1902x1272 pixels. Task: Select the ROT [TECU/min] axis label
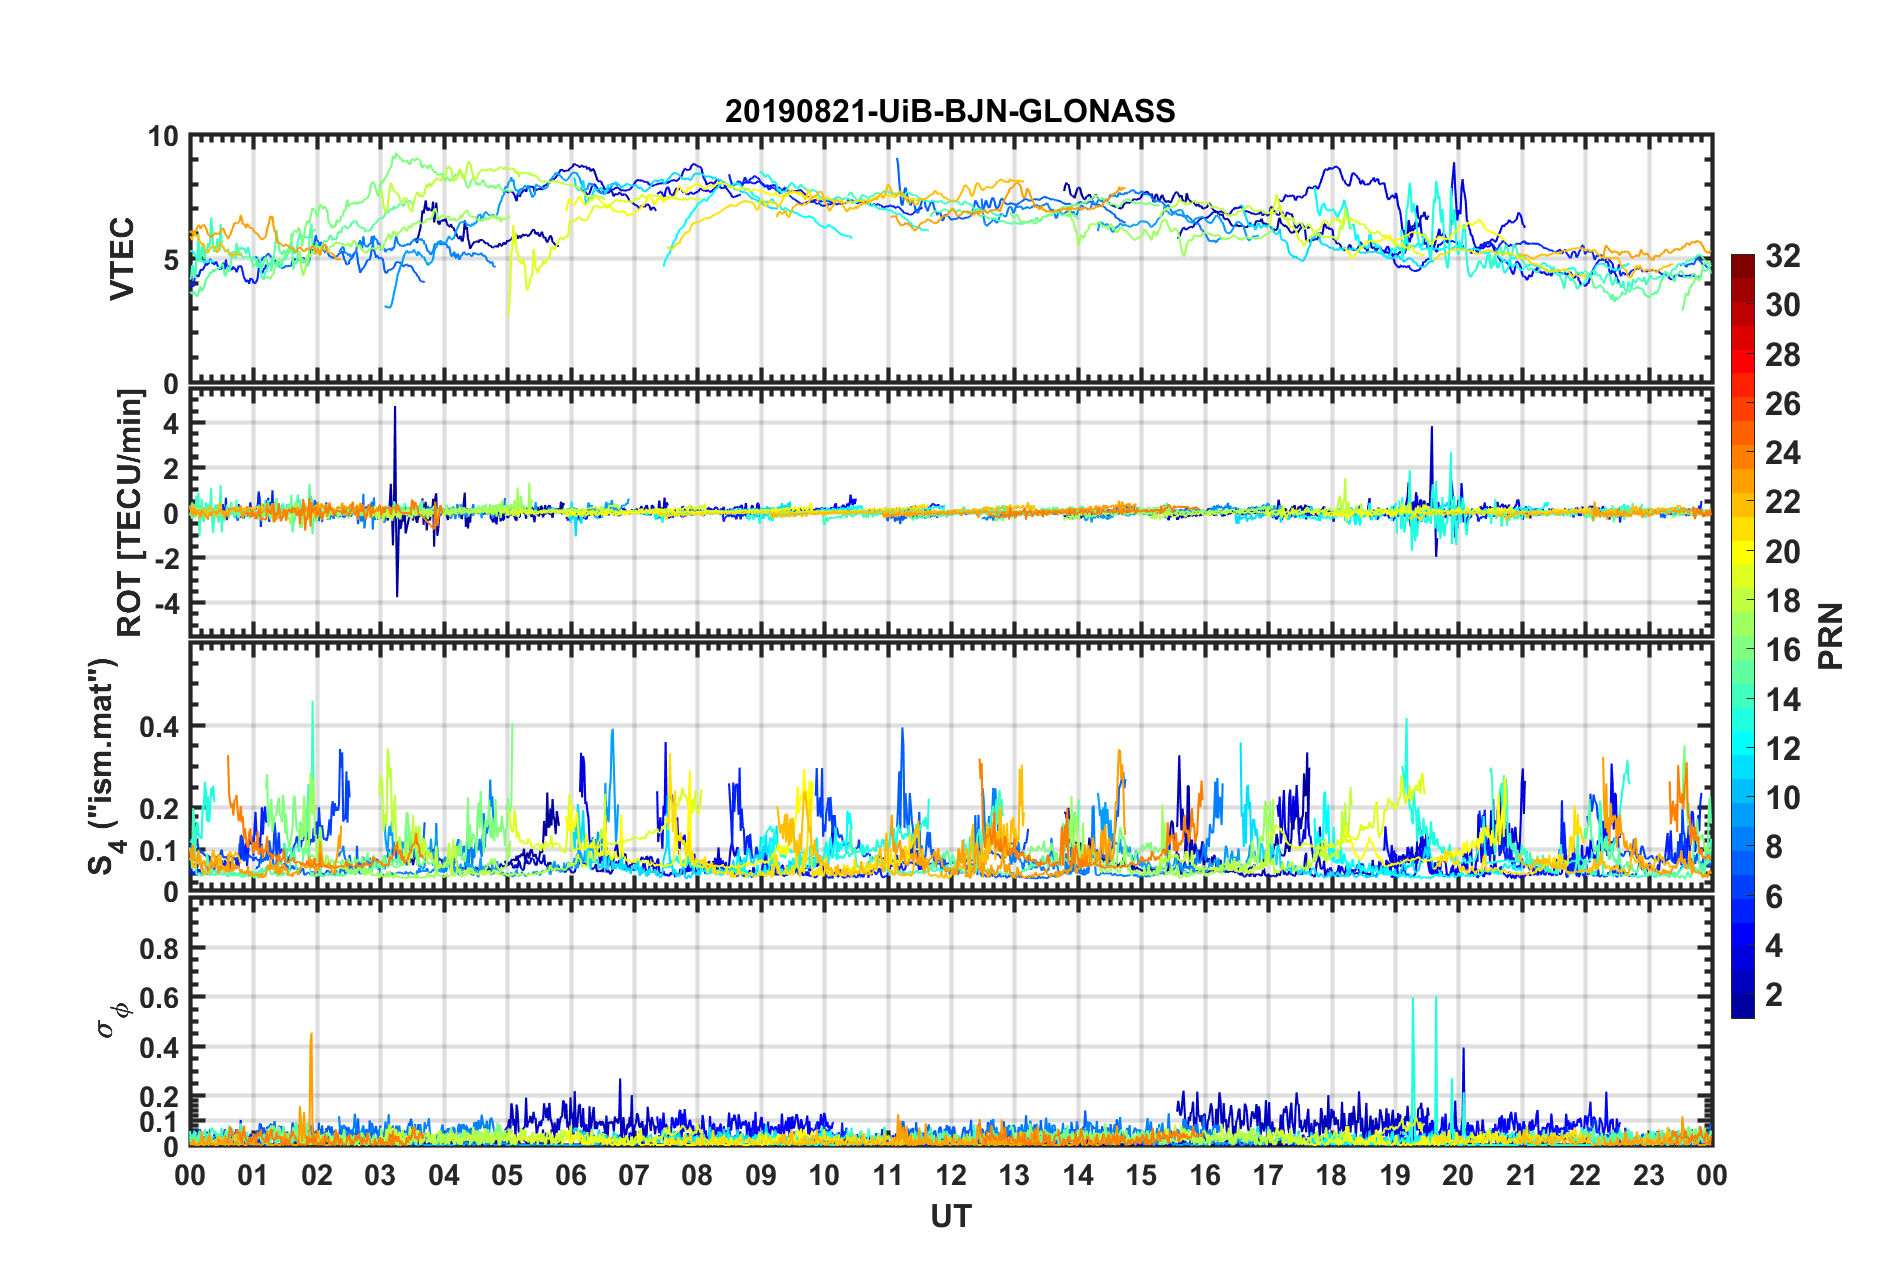point(130,513)
